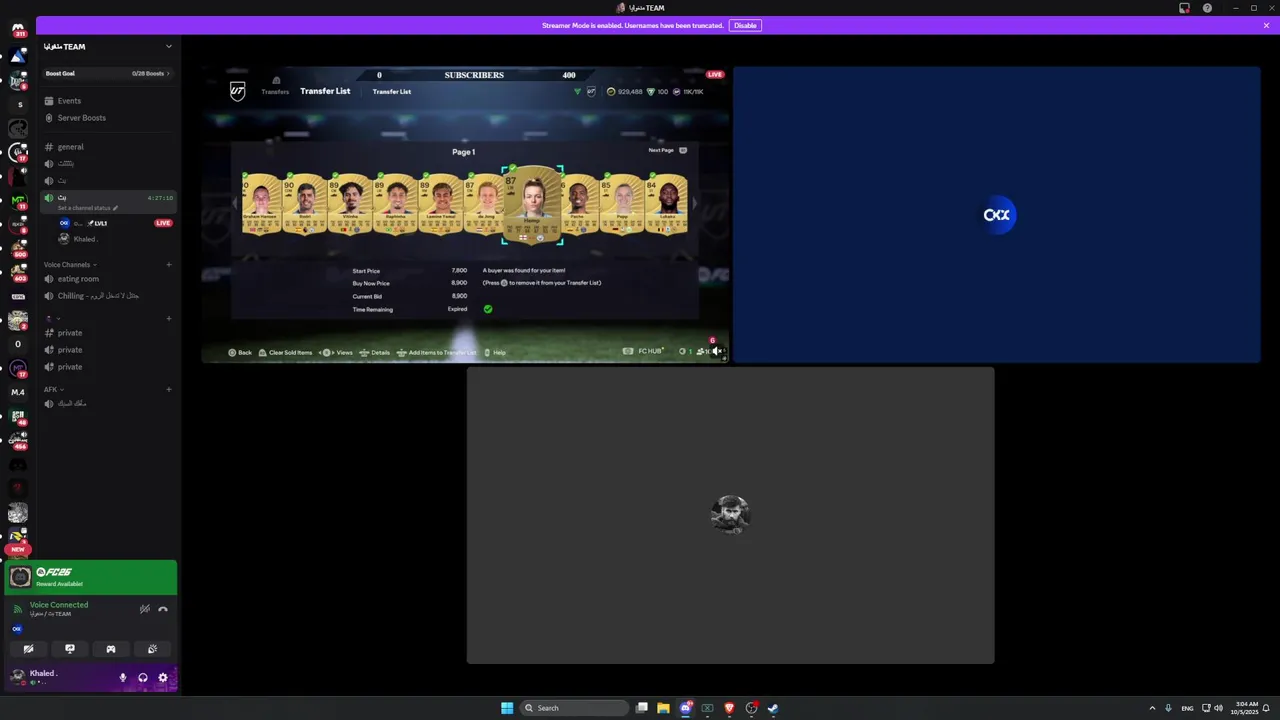Open the server icon with the NEW badge

[18, 538]
